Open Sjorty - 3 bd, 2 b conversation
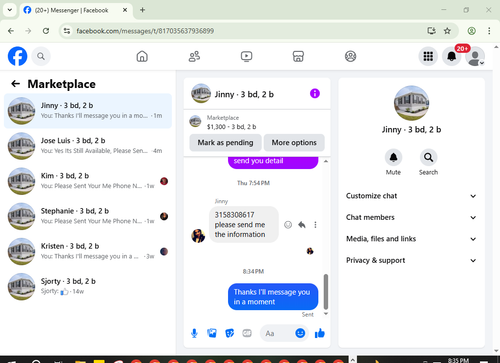500x363 pixels. pos(88,286)
